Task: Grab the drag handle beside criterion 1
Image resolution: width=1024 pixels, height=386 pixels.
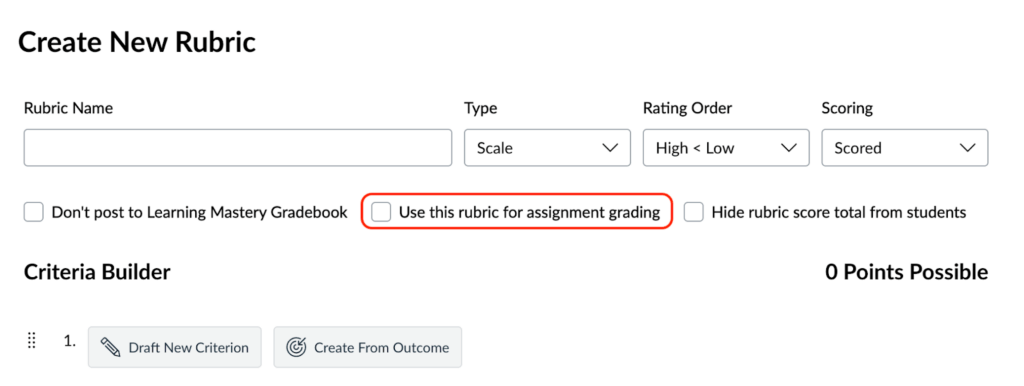Action: click(x=31, y=342)
